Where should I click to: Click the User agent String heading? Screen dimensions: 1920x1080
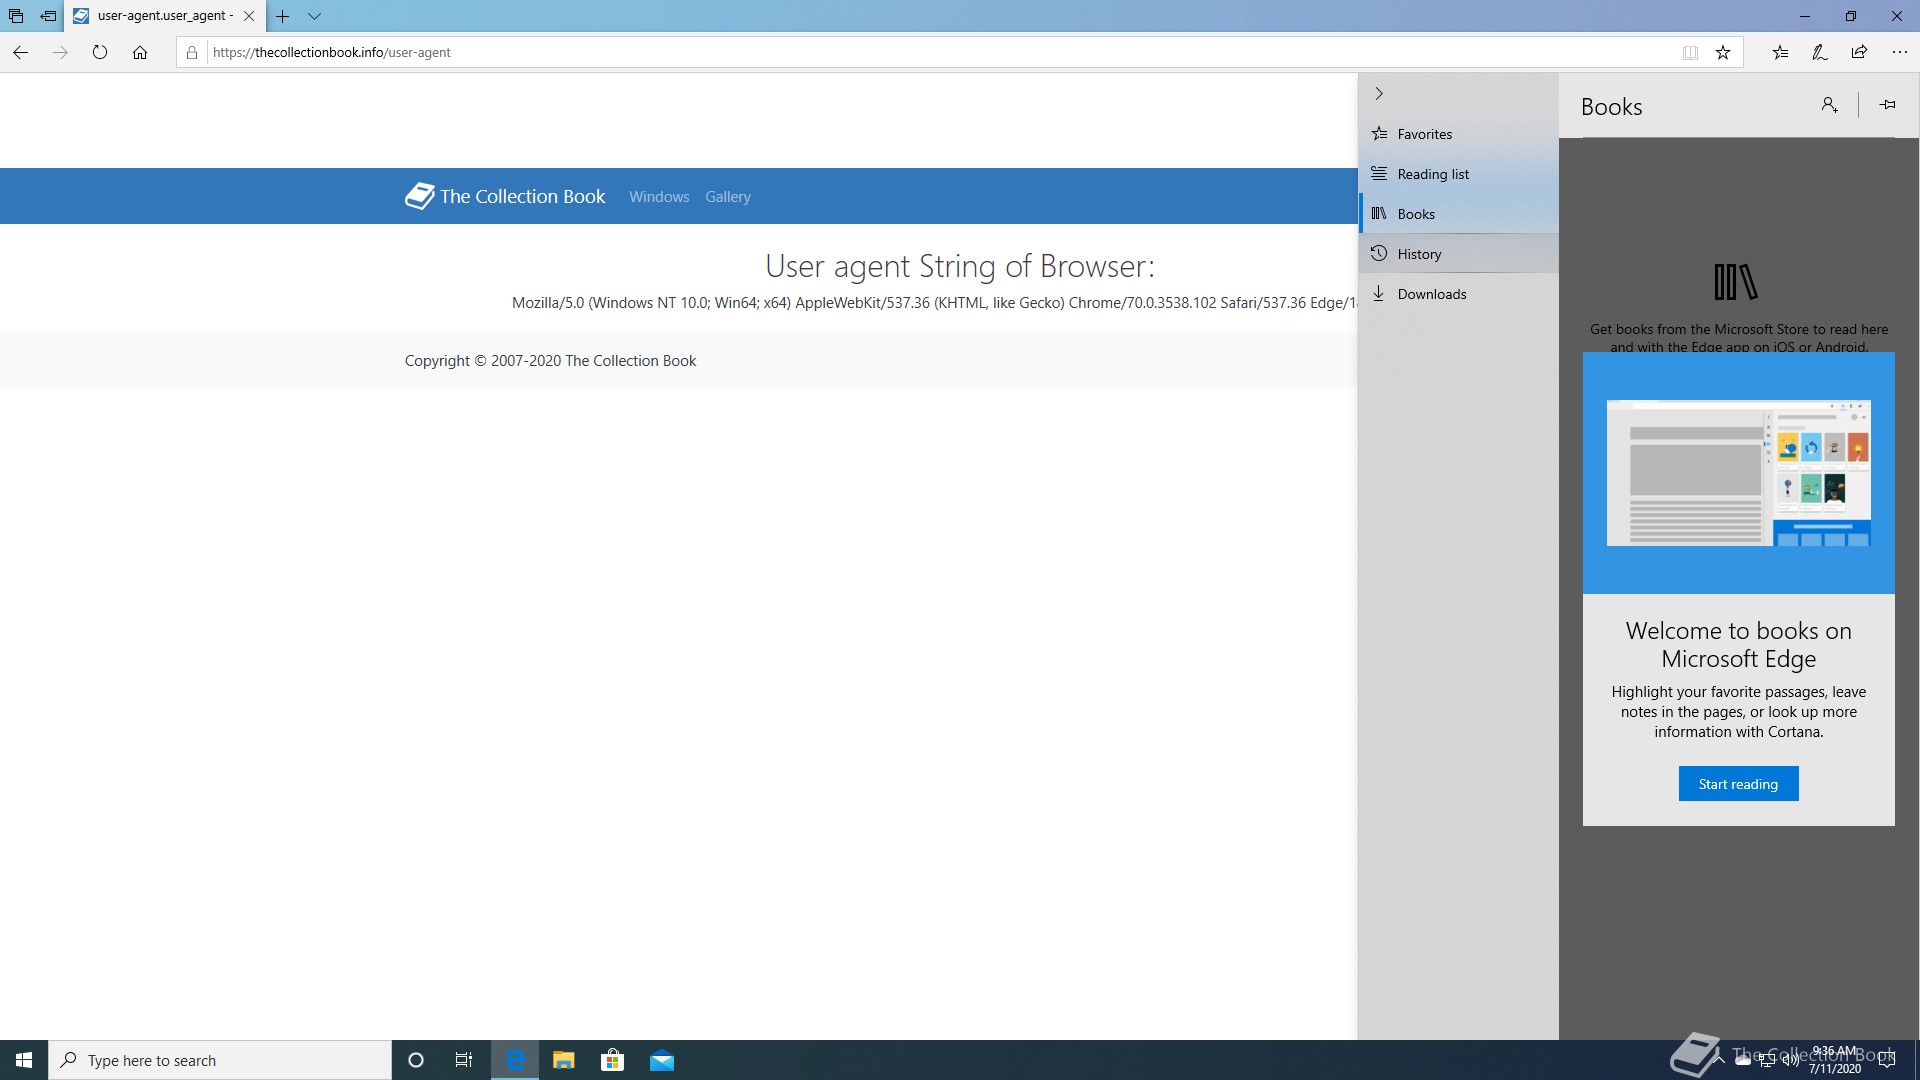959,266
